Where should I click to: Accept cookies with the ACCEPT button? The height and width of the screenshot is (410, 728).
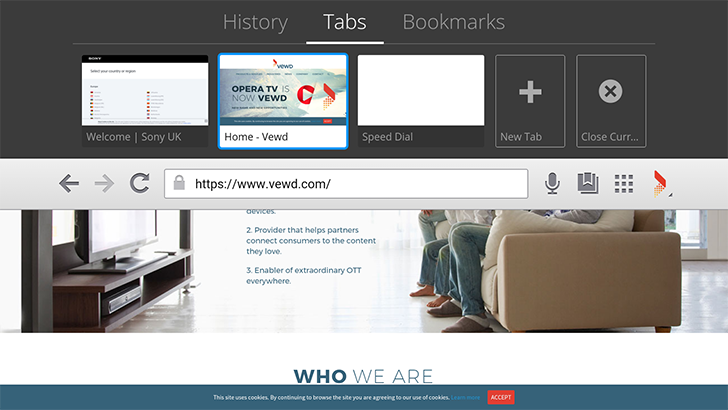[x=500, y=397]
